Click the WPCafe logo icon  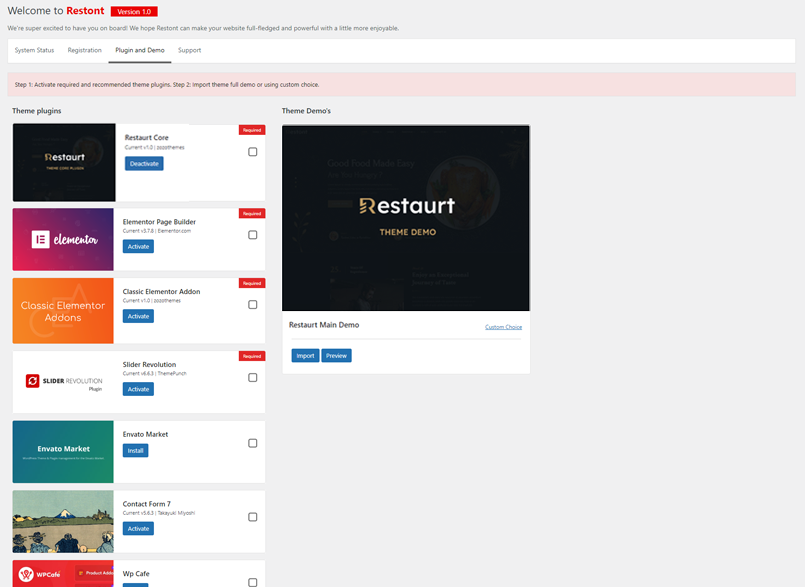tap(45, 574)
